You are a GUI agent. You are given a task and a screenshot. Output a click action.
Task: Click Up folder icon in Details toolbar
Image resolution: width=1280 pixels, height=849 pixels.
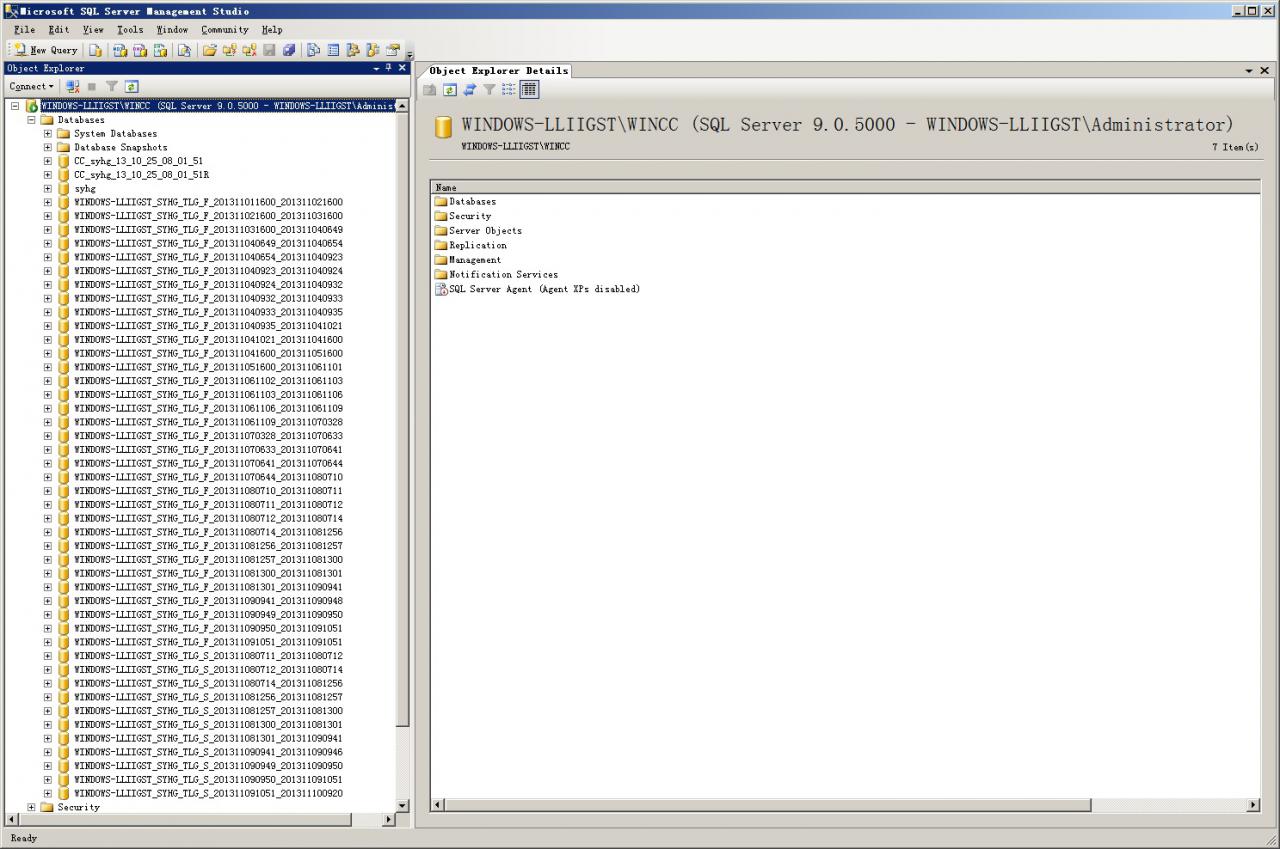tap(430, 90)
